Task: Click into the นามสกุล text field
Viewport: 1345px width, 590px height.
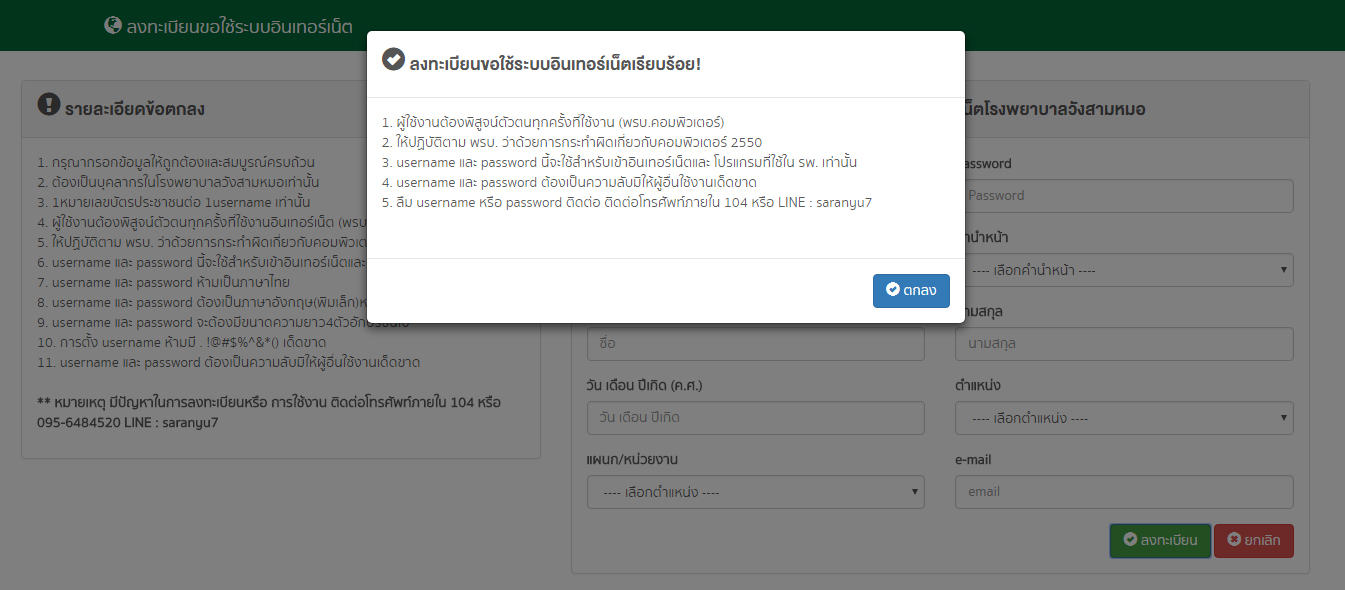Action: [x=1124, y=344]
